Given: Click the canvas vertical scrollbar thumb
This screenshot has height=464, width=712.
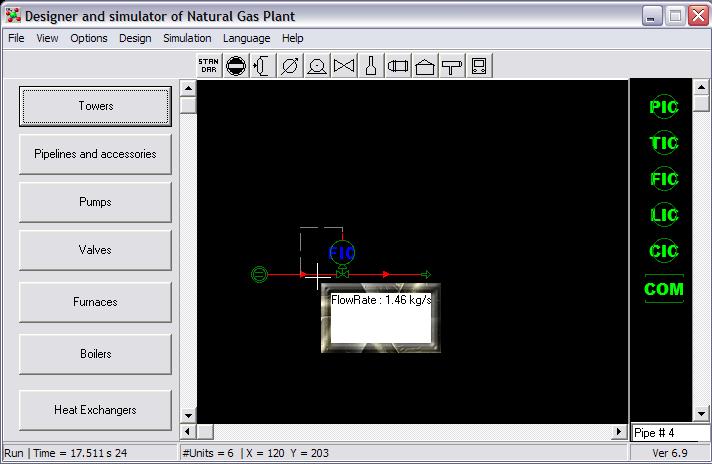Looking at the screenshot, I should click(x=188, y=105).
